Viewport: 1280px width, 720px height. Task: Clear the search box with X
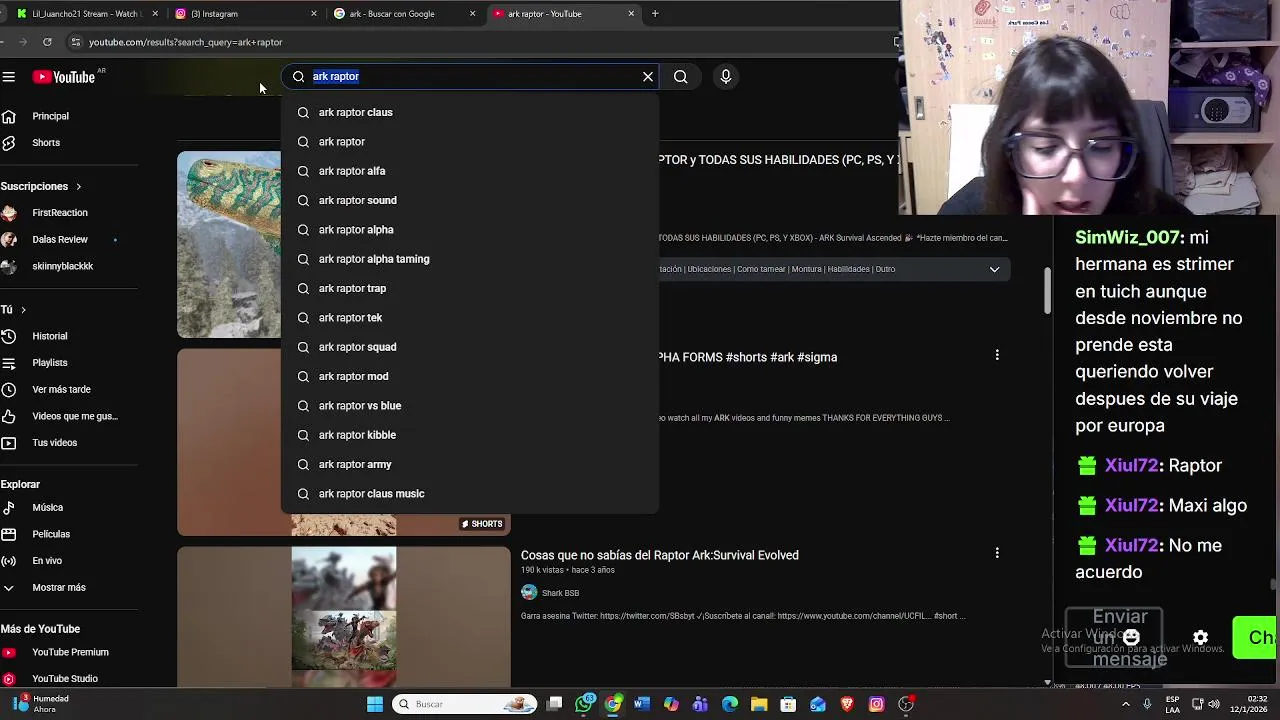(x=648, y=77)
